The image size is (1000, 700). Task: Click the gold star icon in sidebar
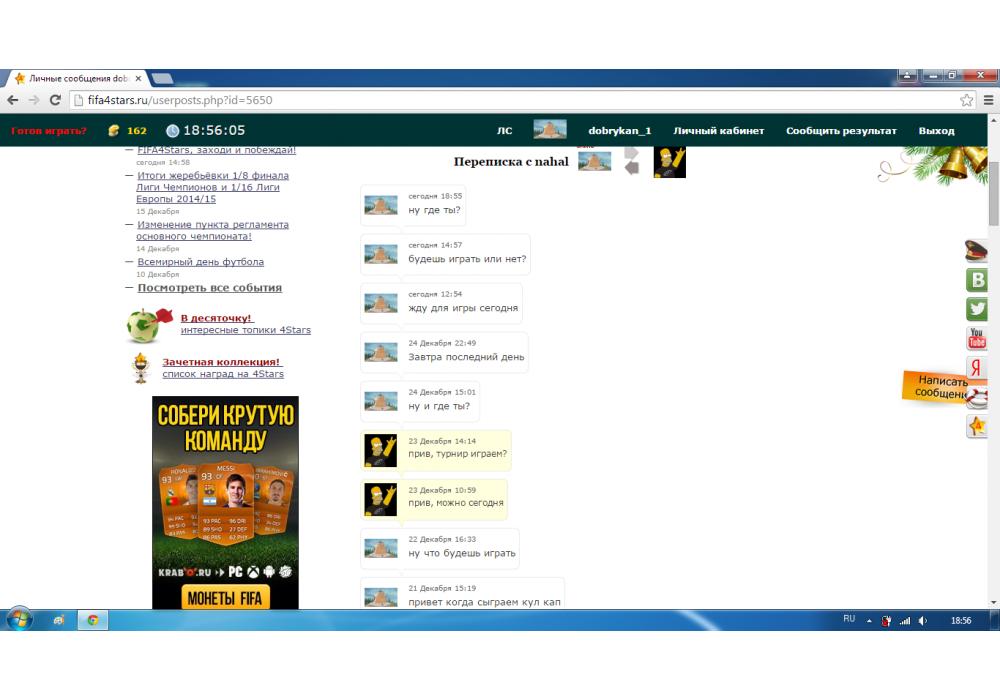977,427
